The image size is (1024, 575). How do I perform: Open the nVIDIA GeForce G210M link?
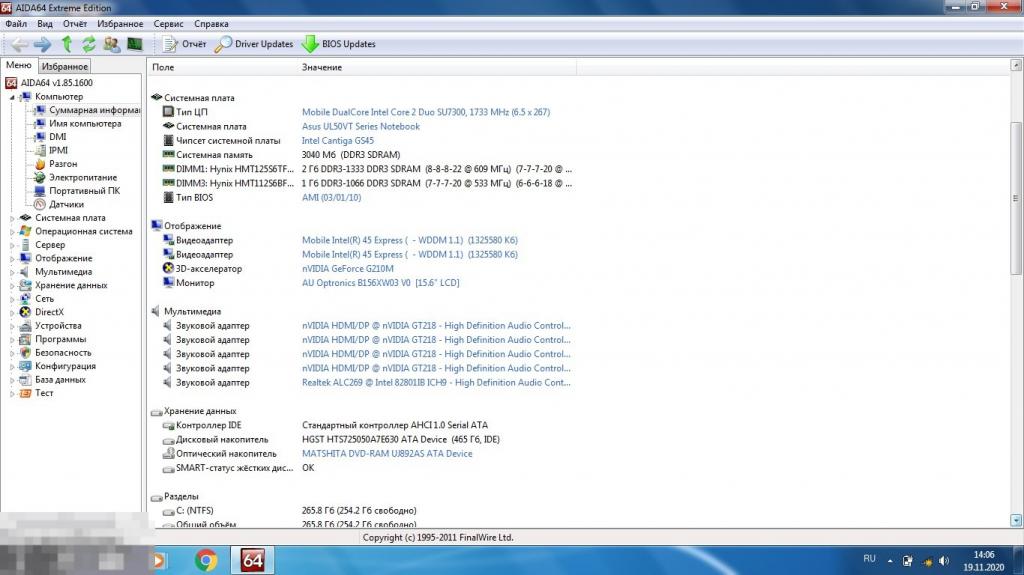[347, 269]
